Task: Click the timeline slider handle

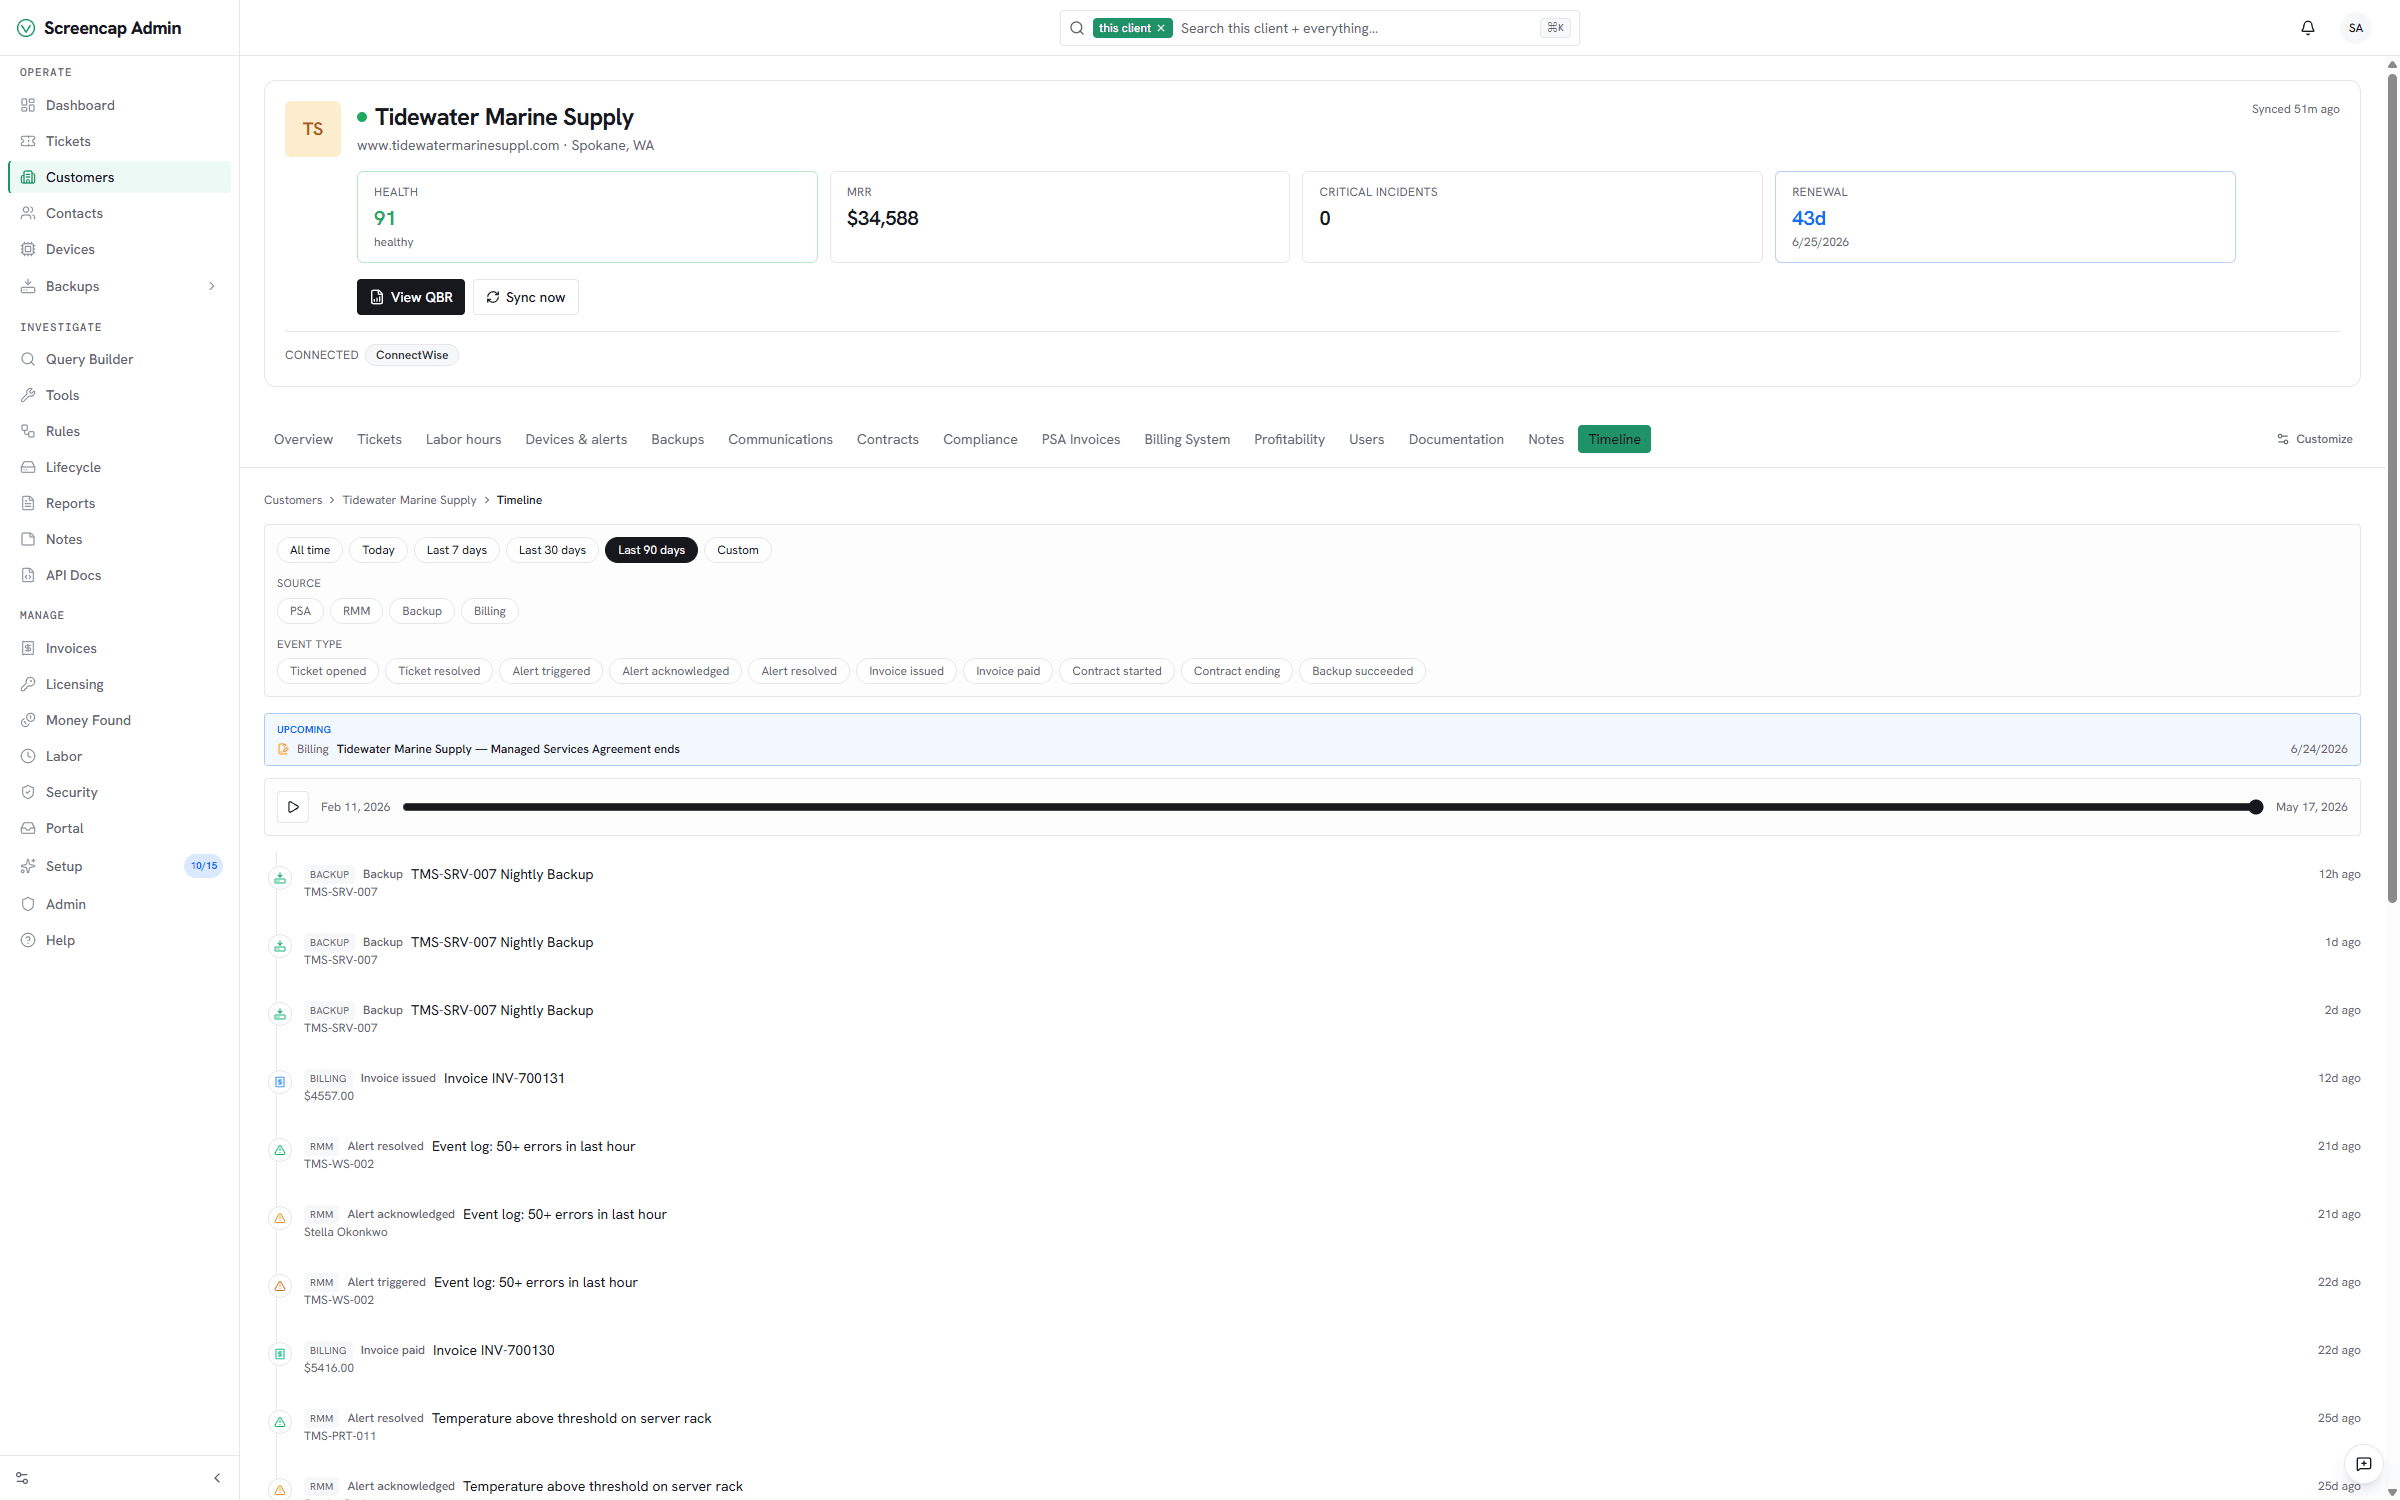Action: coord(2256,807)
